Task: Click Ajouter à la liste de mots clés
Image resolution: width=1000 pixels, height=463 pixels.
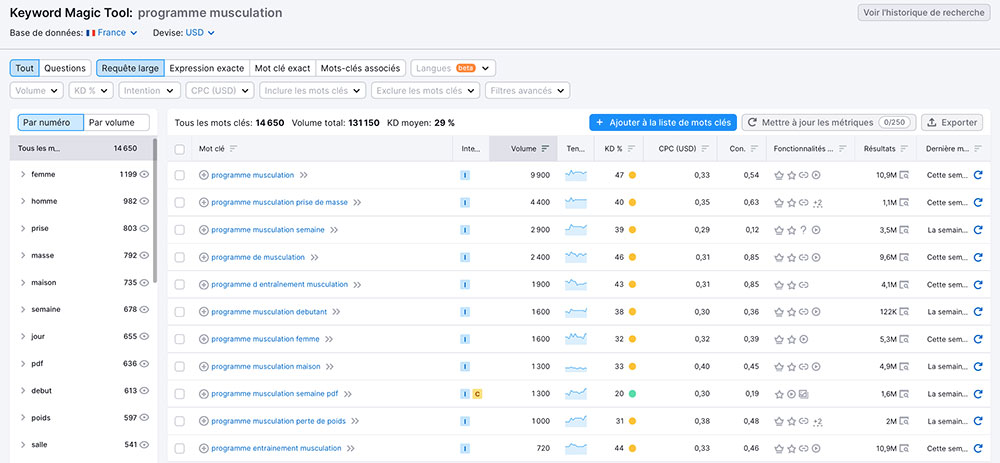Action: (x=663, y=122)
